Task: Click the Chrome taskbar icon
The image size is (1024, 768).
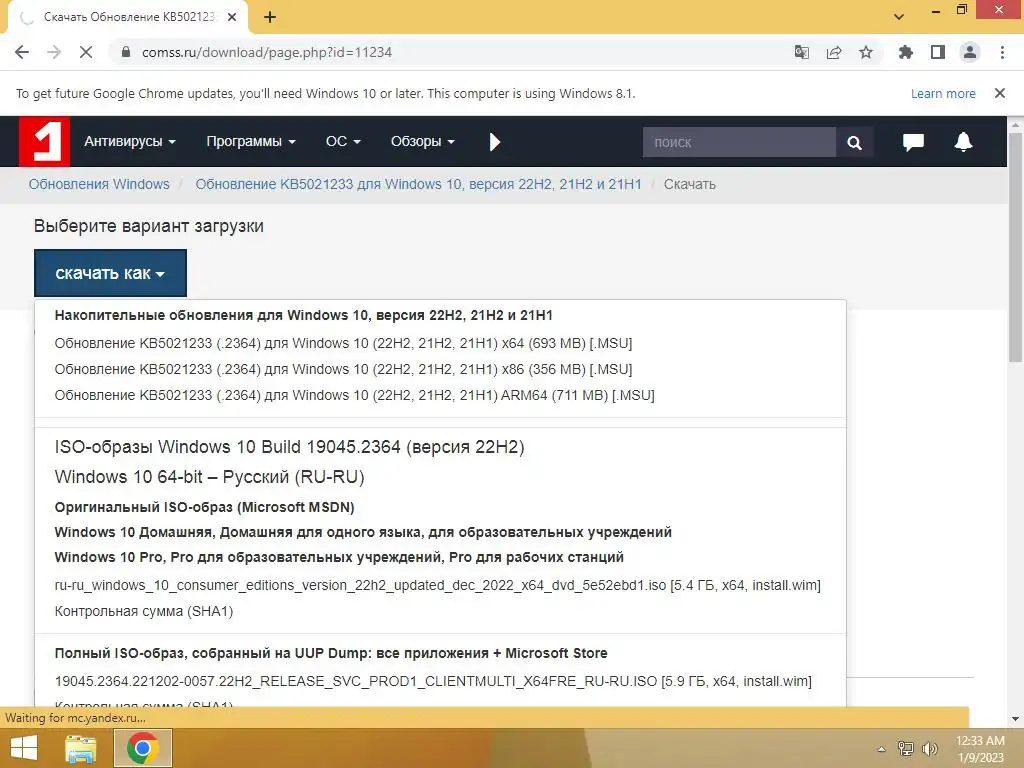Action: click(143, 748)
